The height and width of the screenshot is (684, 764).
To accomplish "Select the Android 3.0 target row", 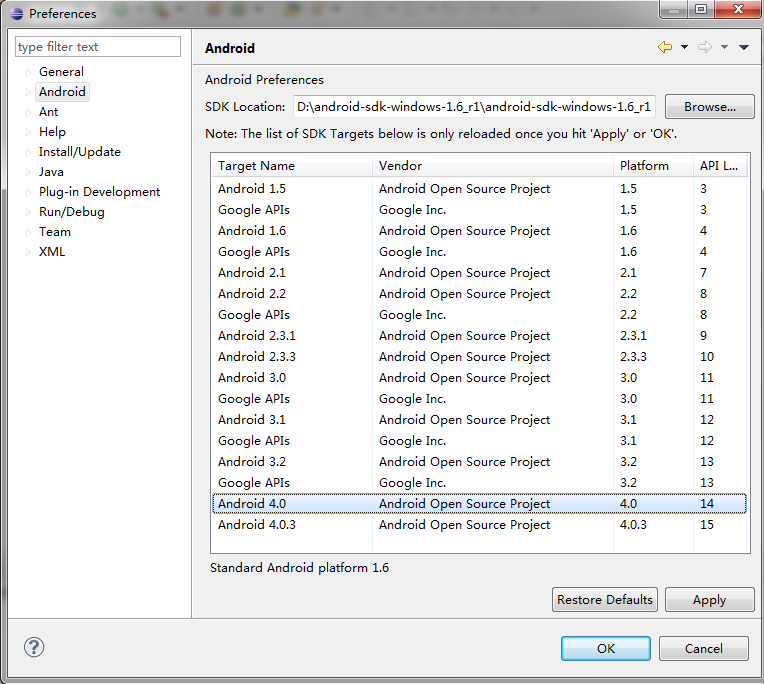I will (479, 377).
